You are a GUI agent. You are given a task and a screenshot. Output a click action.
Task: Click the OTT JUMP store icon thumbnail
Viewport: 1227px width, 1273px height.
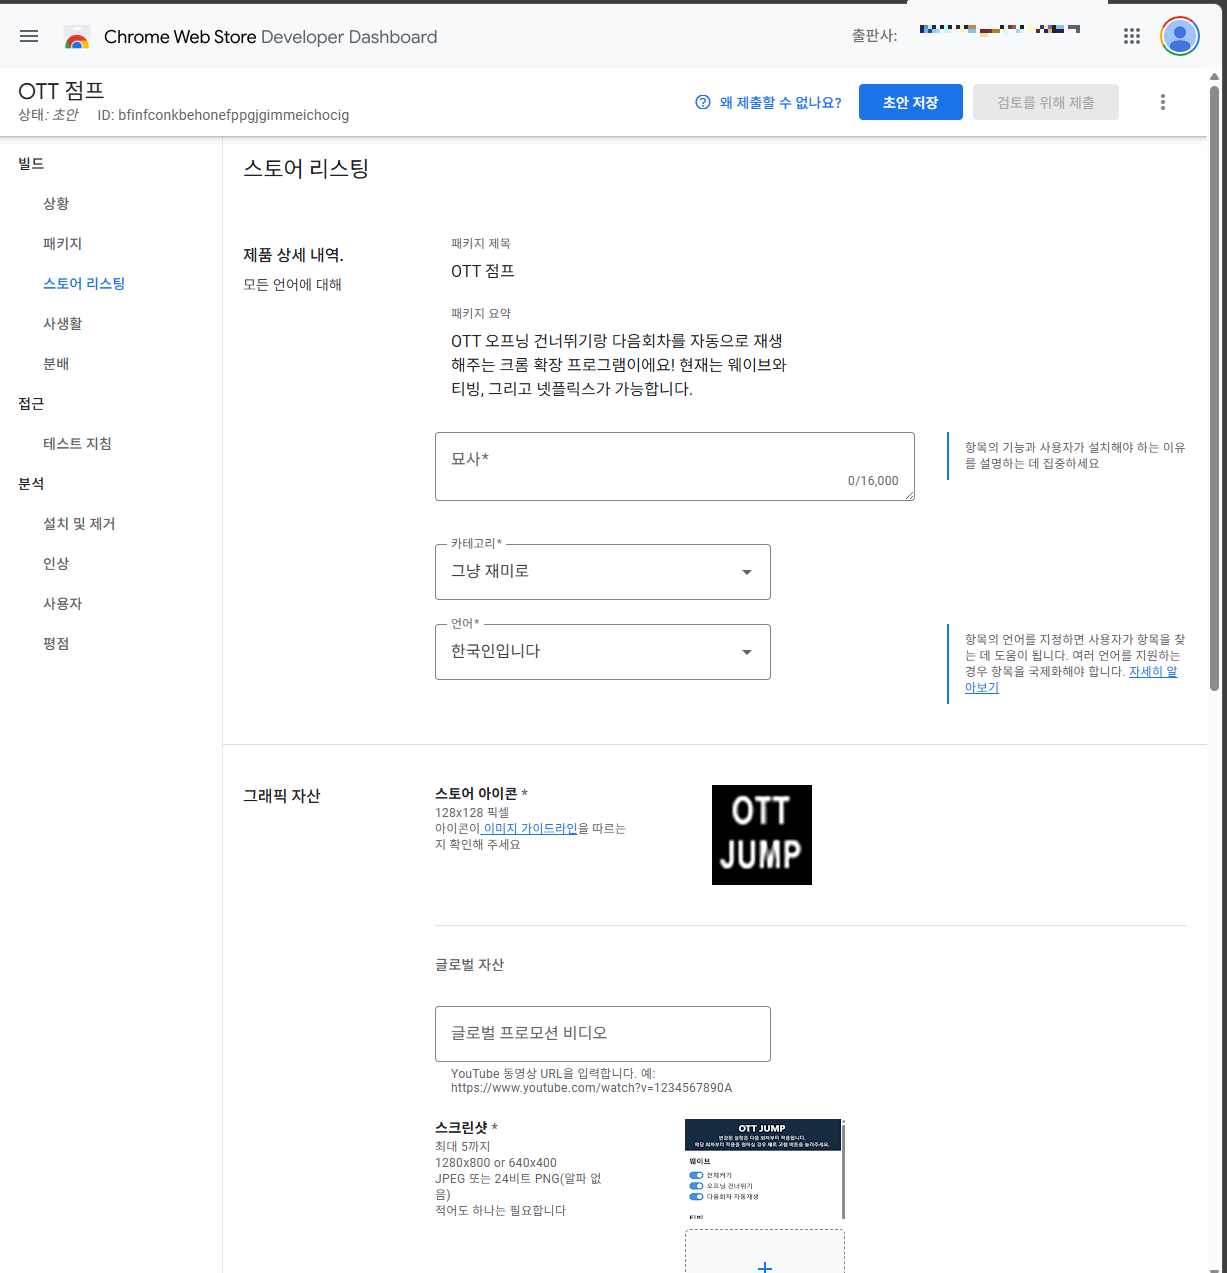(762, 835)
